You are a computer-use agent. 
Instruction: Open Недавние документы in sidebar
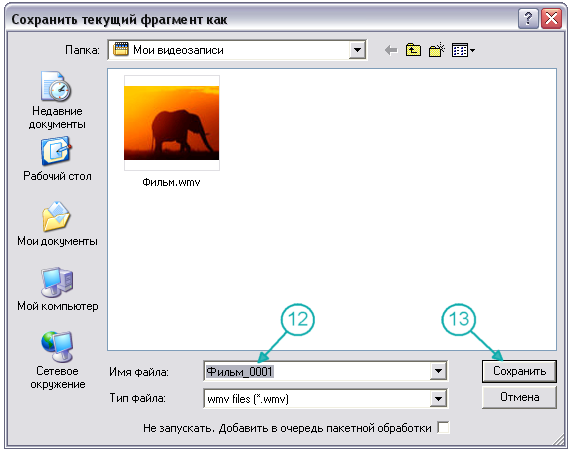[57, 101]
